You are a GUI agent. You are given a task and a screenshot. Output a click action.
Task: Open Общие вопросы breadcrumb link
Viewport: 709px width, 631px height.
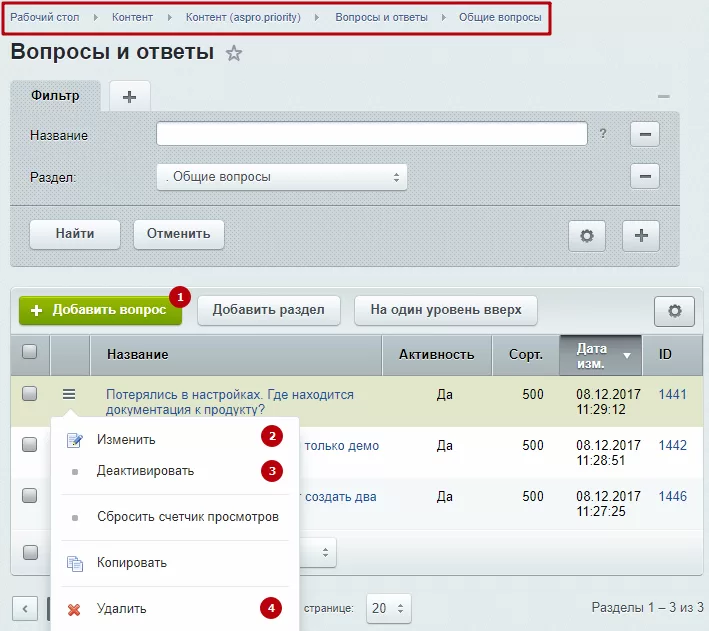pyautogui.click(x=500, y=17)
